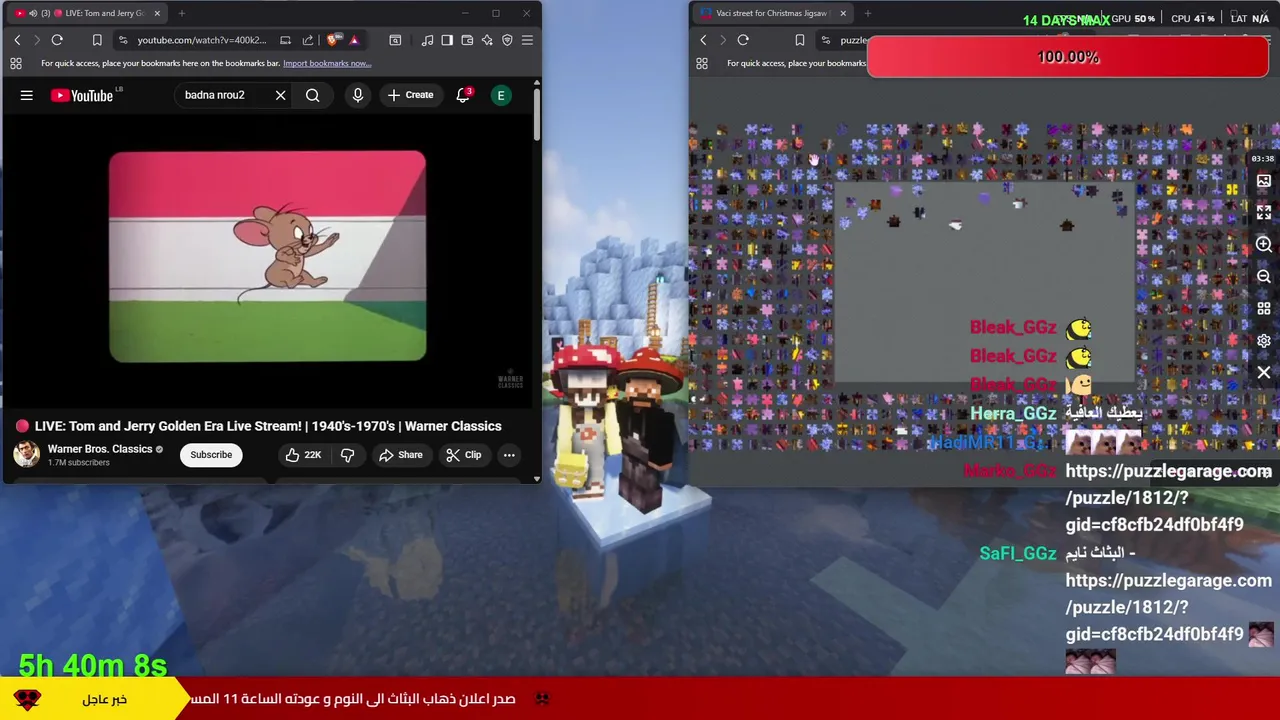Image resolution: width=1280 pixels, height=720 pixels.
Task: Open the puzzle settings gear
Action: 1264,341
